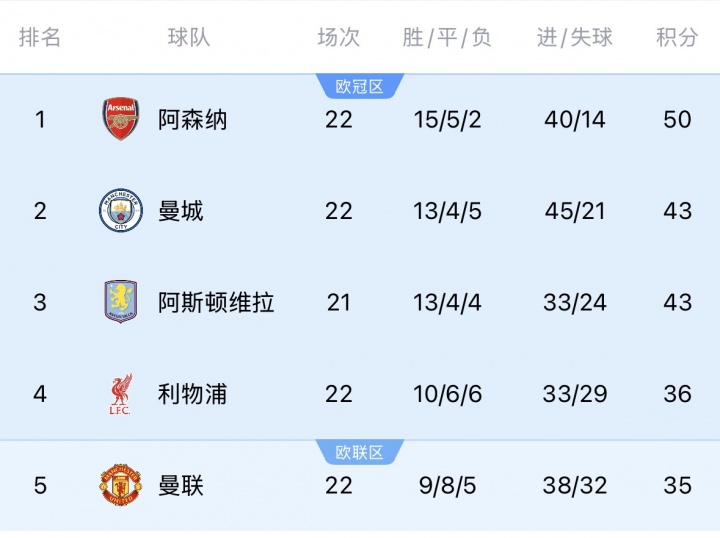Sort by the 进/失球 column header
Viewport: 720px width, 538px height.
click(574, 37)
